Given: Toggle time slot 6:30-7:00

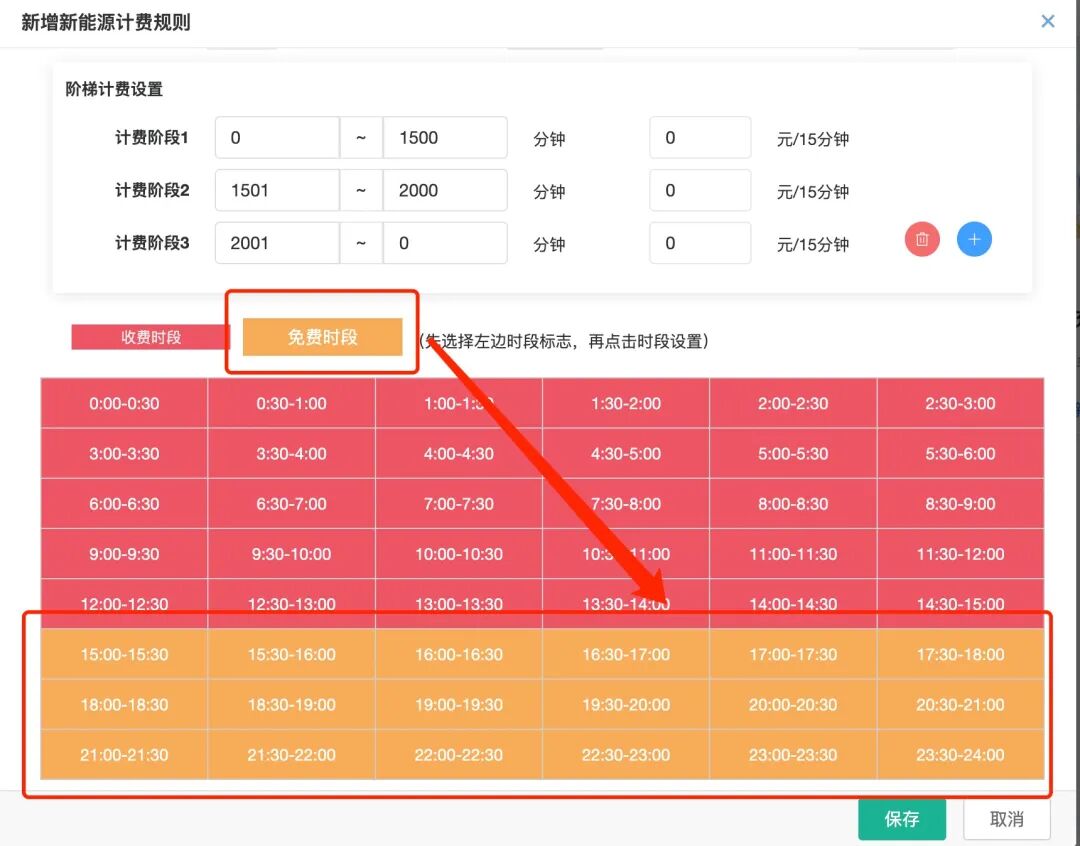Looking at the screenshot, I should point(291,504).
